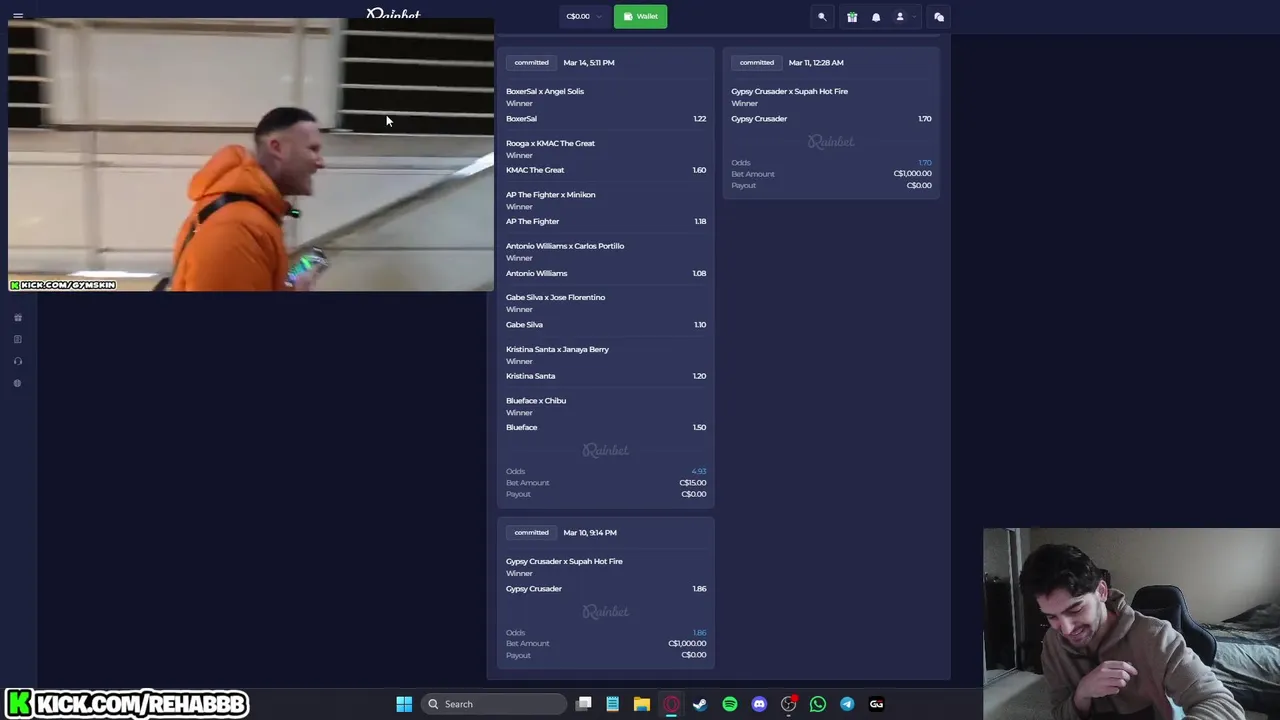Click committed badge on Mar 11 bet
The width and height of the screenshot is (1280, 720).
tap(756, 62)
